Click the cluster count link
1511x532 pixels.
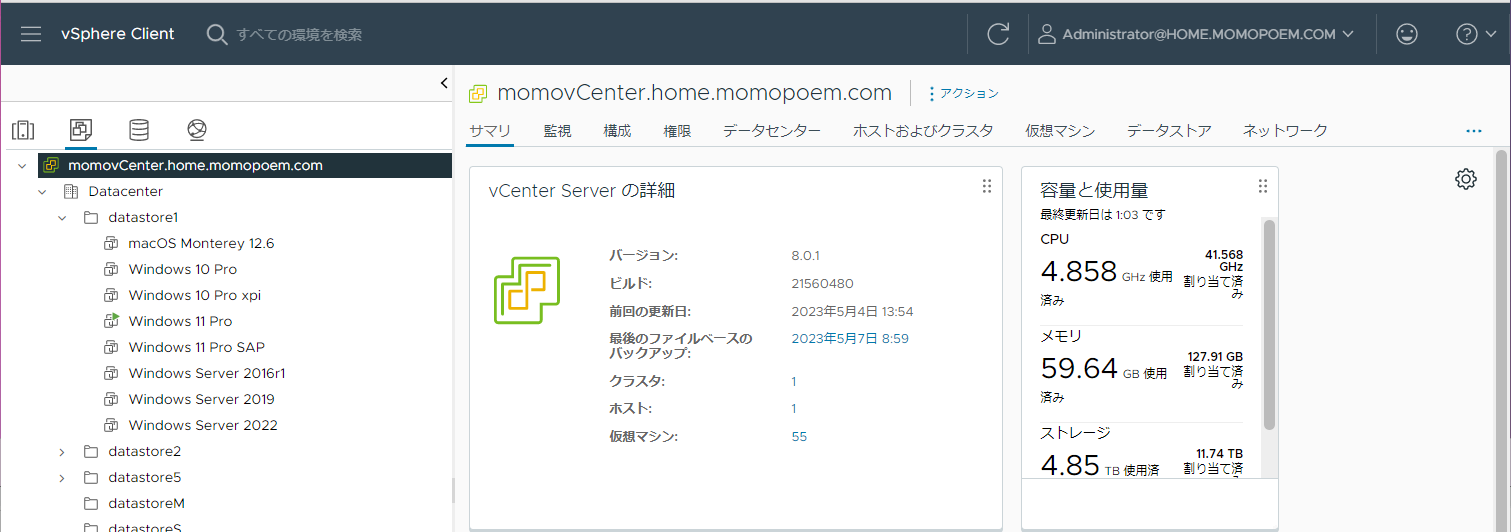pyautogui.click(x=794, y=382)
